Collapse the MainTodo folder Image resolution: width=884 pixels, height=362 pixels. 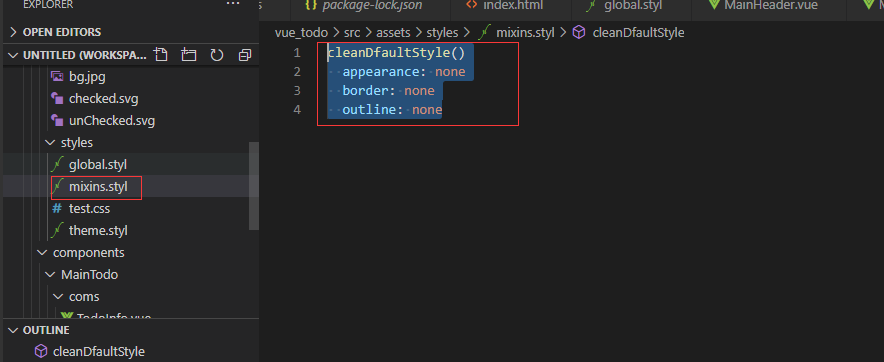[x=50, y=275]
